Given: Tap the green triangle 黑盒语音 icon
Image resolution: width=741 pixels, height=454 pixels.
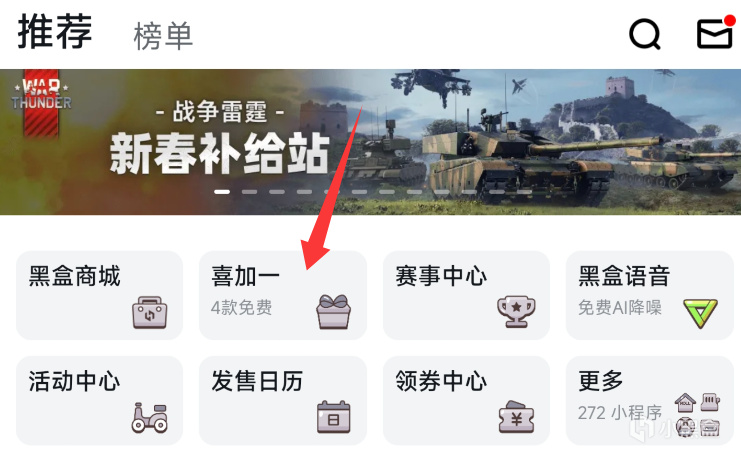Looking at the screenshot, I should coord(700,313).
